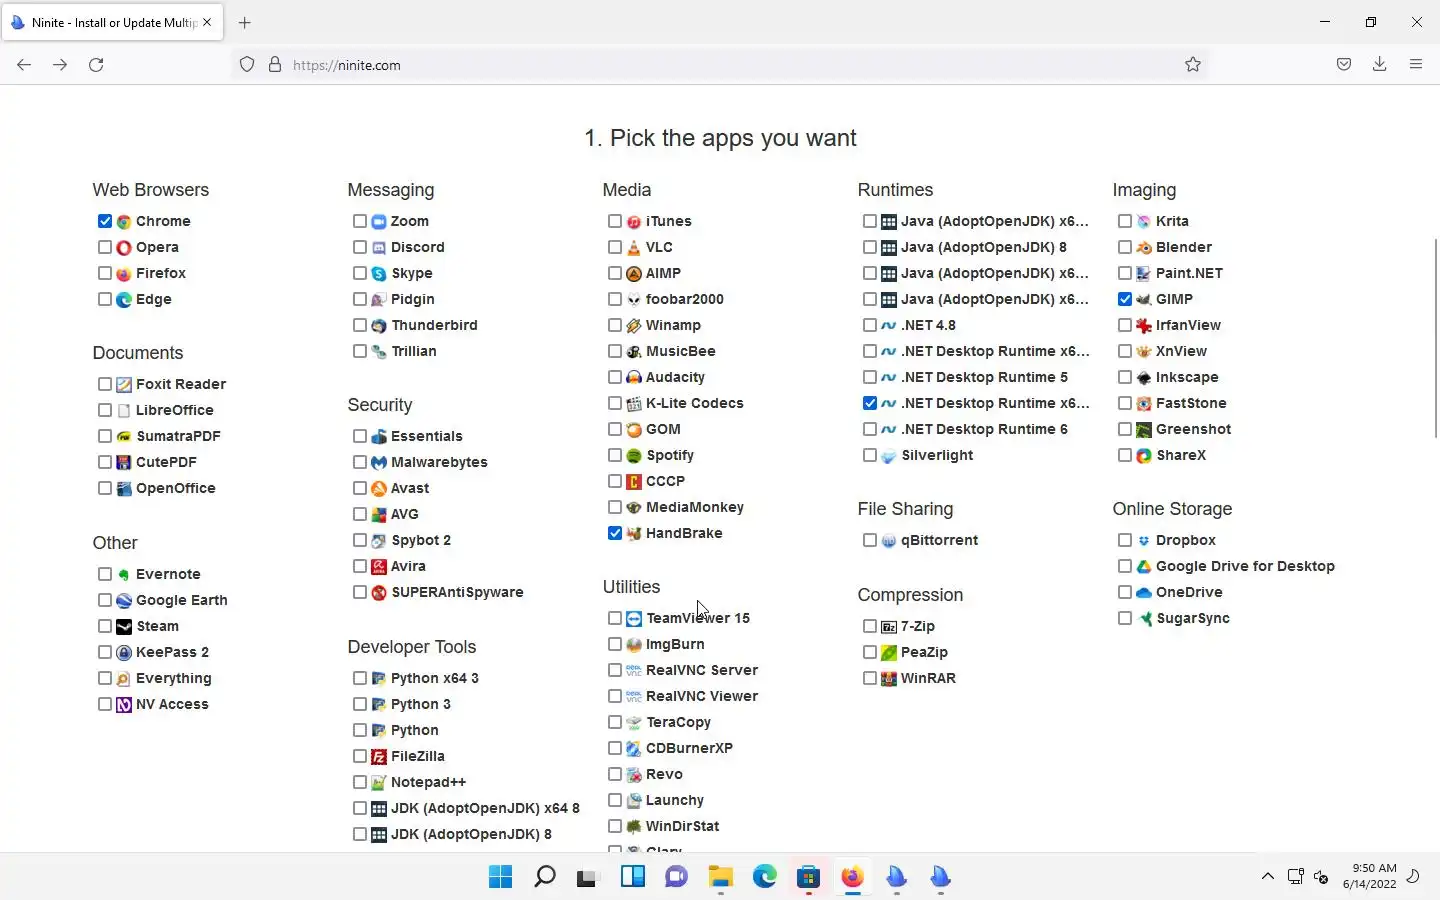This screenshot has height=900, width=1440.
Task: Open File Explorer from taskbar
Action: (721, 877)
